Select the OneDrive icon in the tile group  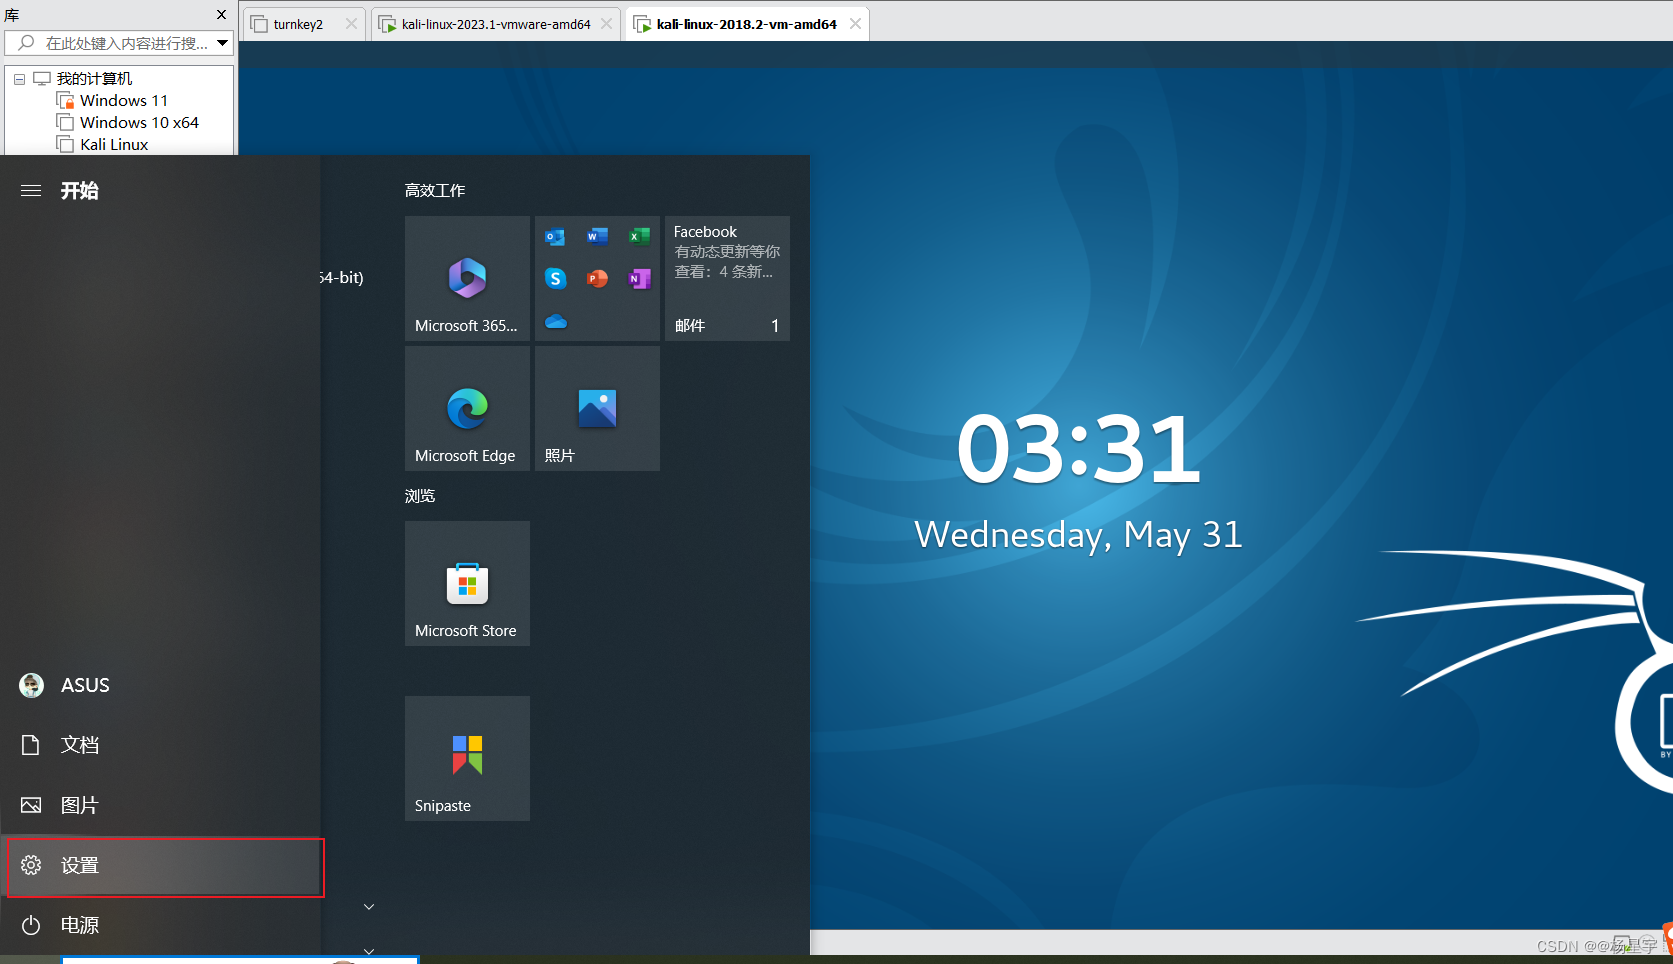click(x=556, y=322)
